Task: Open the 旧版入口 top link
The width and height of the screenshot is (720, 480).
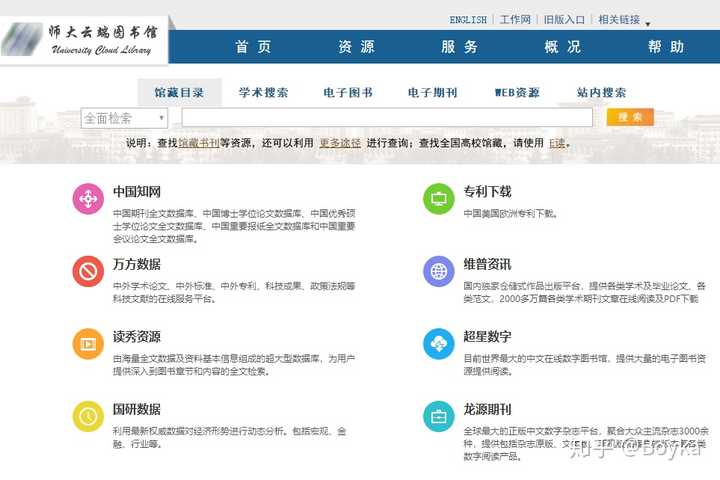Action: click(564, 20)
